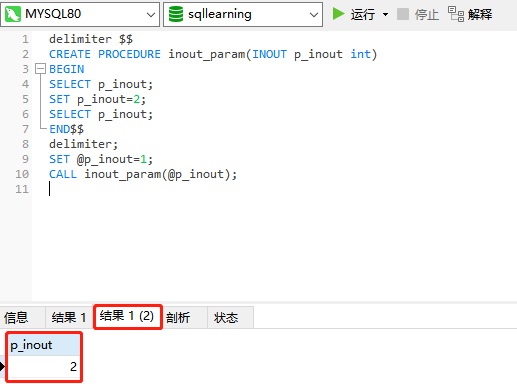The width and height of the screenshot is (517, 384).
Task: Click the BEGIN keyword on line 3
Action: click(x=67, y=69)
